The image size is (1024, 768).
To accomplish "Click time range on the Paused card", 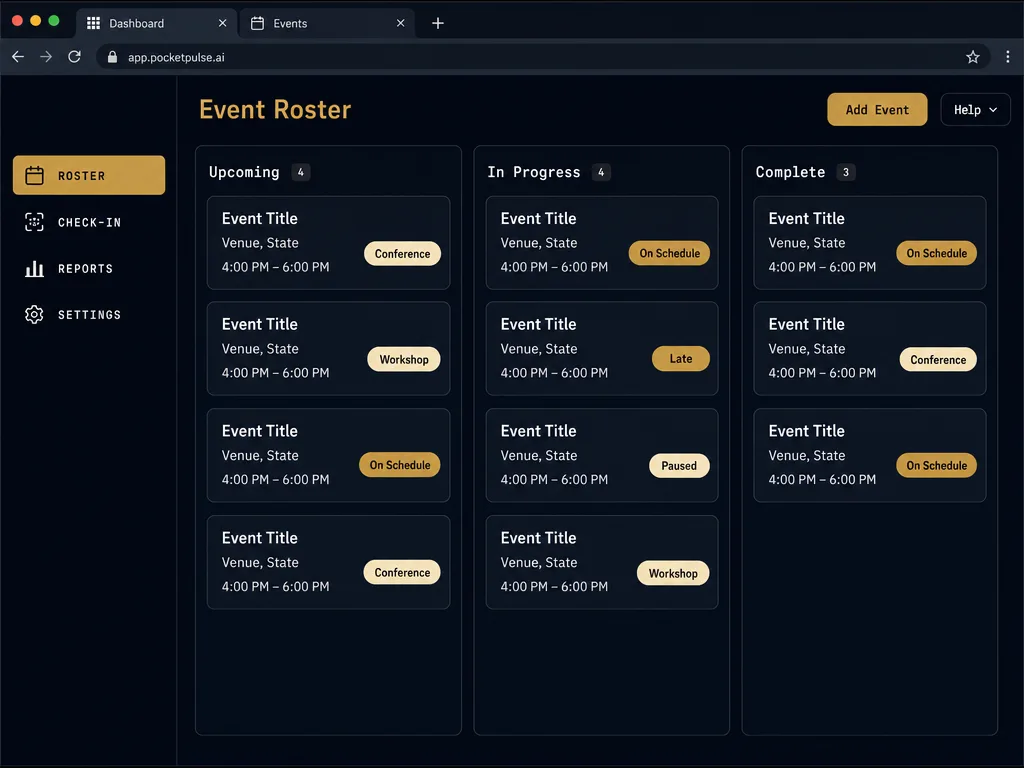I will tap(554, 479).
